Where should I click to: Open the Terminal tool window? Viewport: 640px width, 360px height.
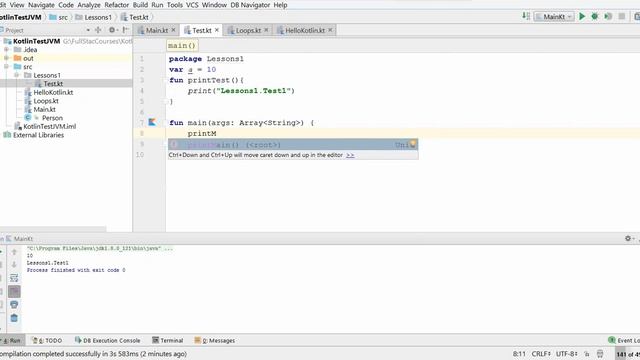click(167, 340)
